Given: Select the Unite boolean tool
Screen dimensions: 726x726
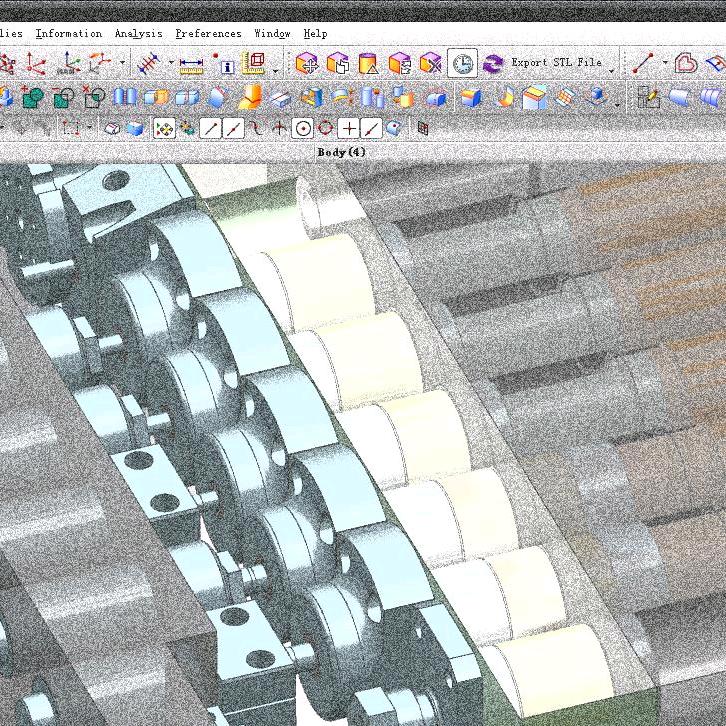Looking at the screenshot, I should 32,98.
